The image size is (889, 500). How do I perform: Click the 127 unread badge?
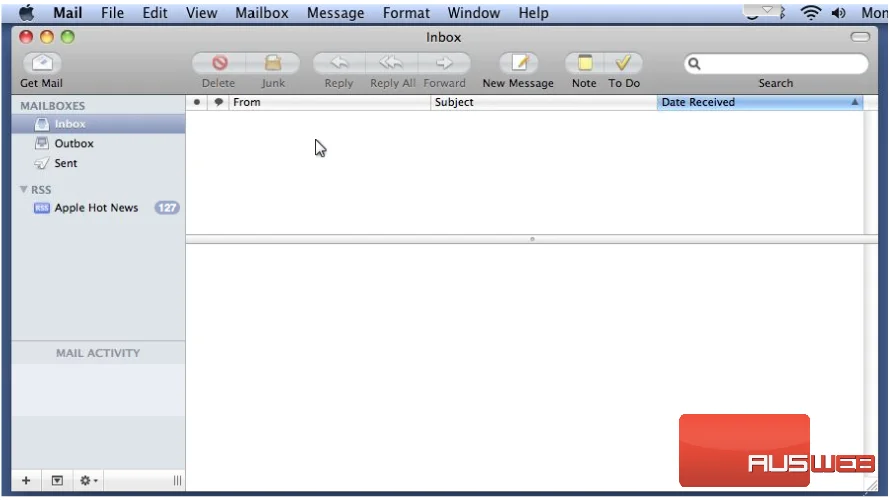[x=167, y=208]
